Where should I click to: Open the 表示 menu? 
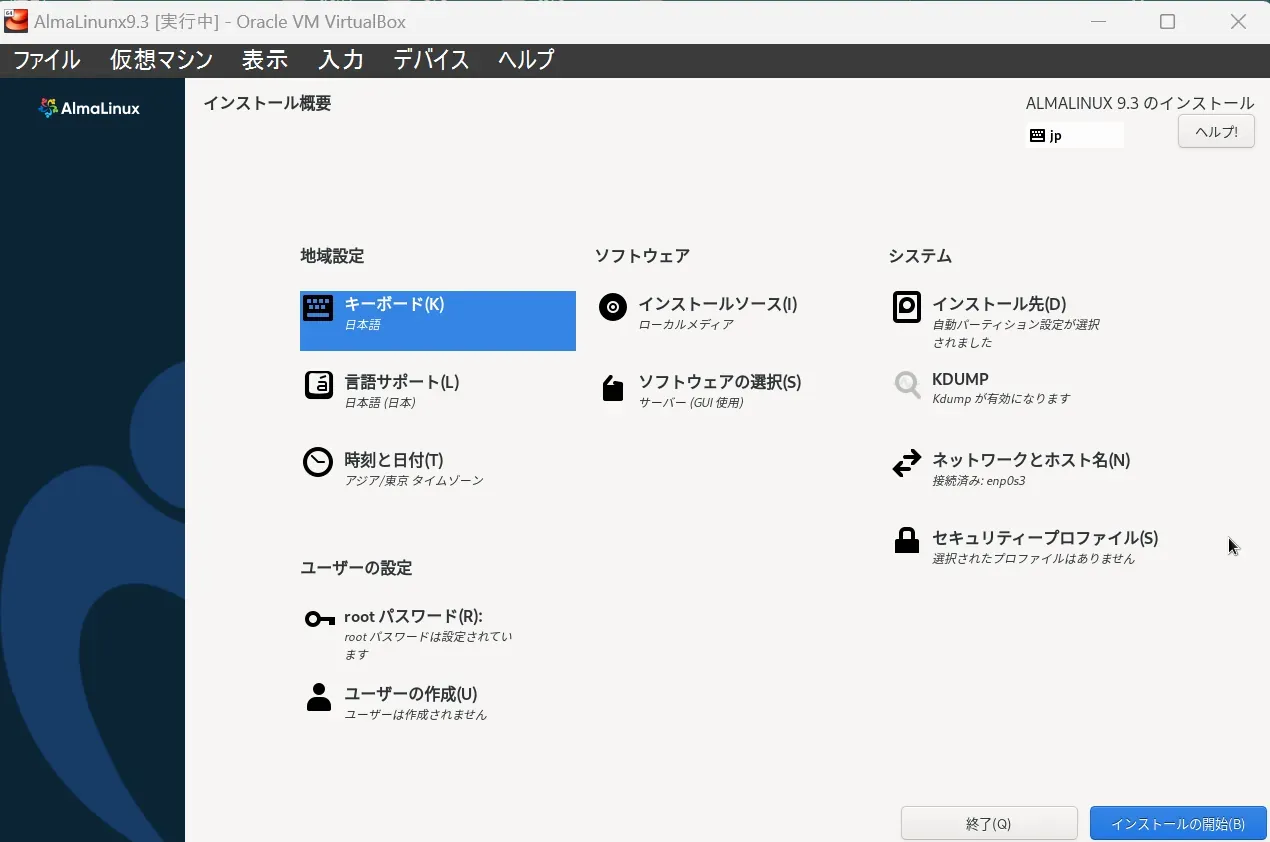click(x=265, y=60)
